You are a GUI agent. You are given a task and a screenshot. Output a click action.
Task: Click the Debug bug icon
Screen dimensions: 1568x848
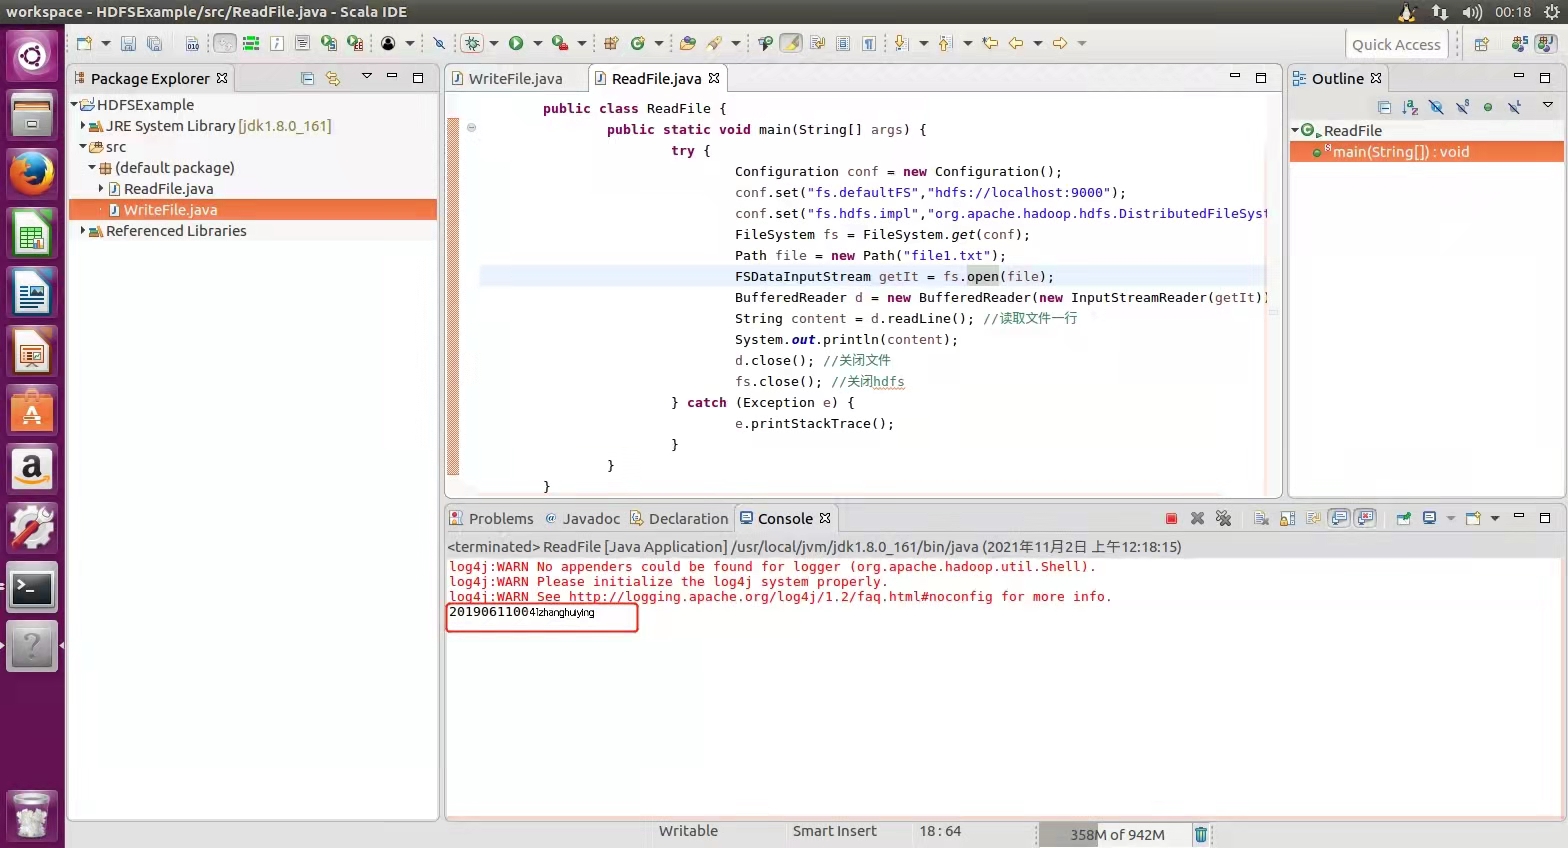pos(473,43)
